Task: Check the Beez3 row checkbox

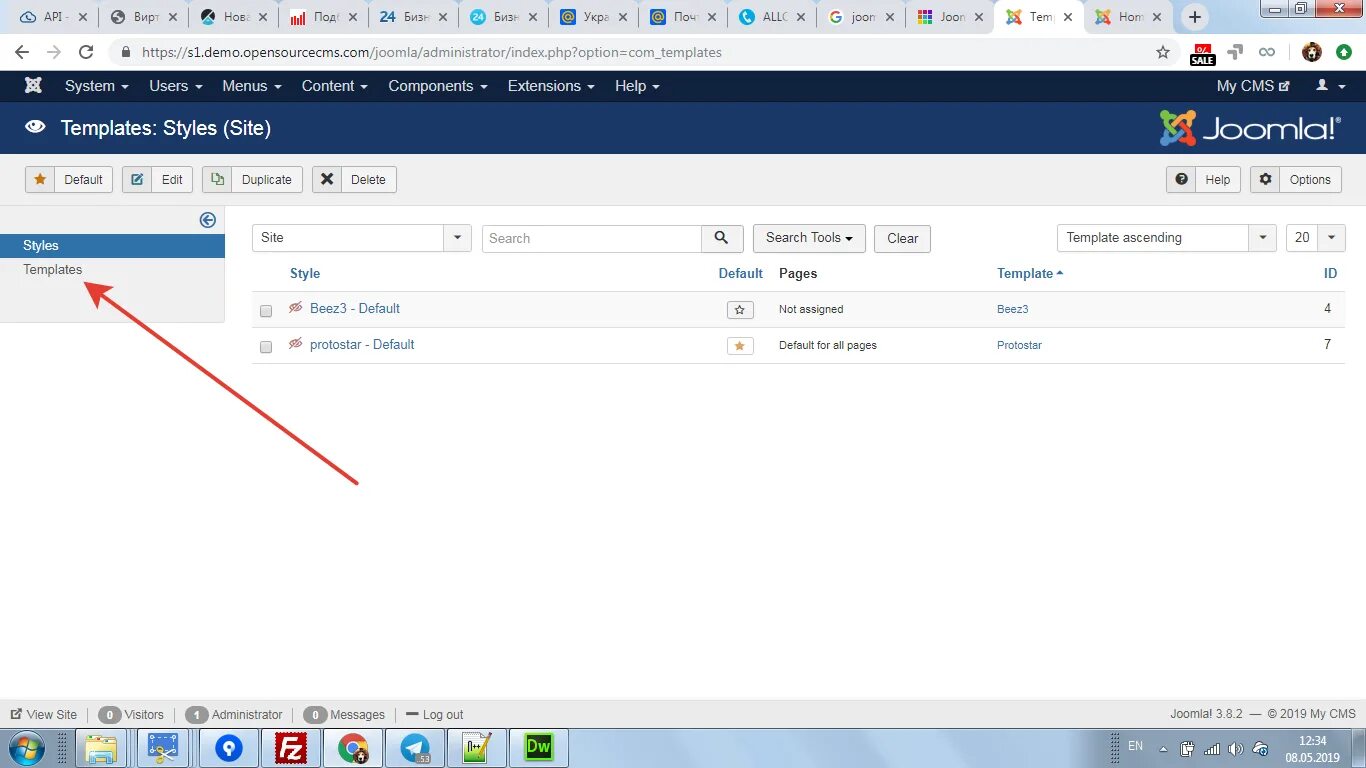Action: coord(265,310)
